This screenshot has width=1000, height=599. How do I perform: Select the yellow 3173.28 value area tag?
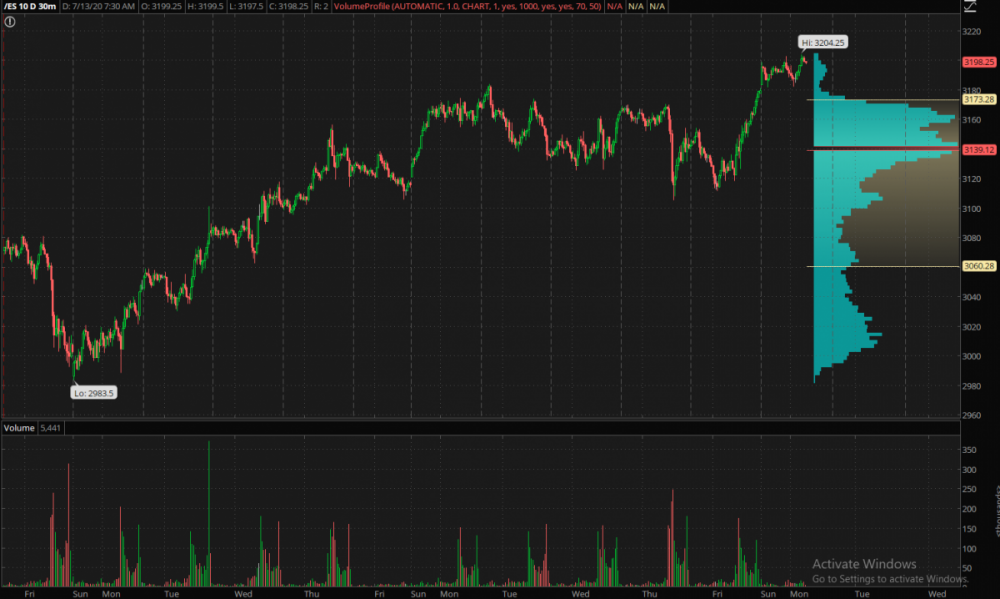(978, 100)
